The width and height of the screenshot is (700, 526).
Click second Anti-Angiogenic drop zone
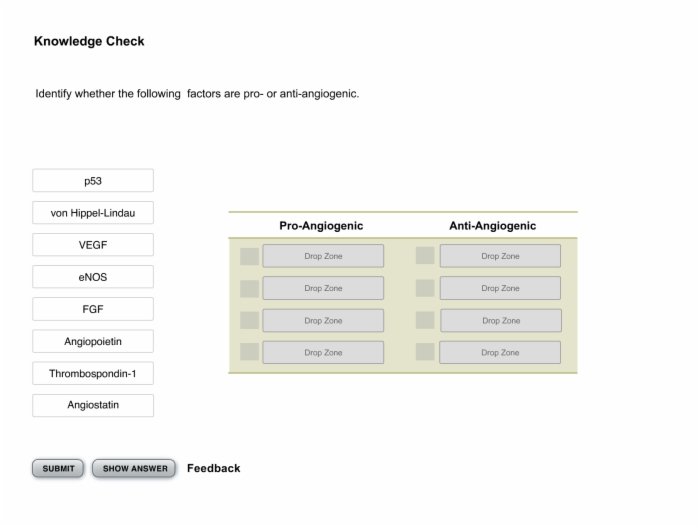[500, 288]
